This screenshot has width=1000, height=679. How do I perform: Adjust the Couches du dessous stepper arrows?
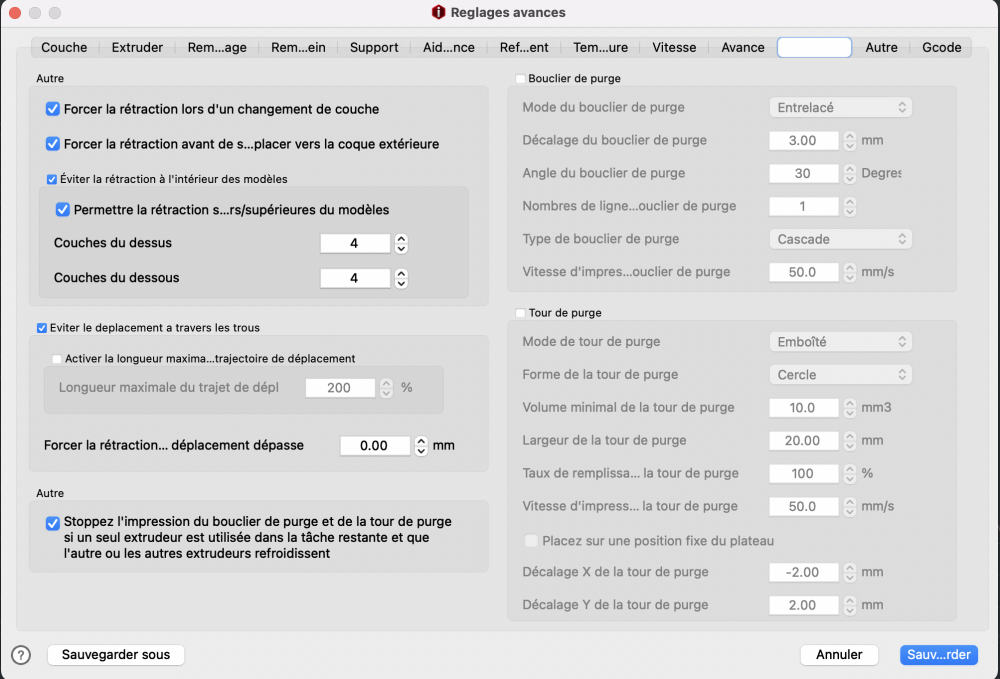click(x=401, y=278)
